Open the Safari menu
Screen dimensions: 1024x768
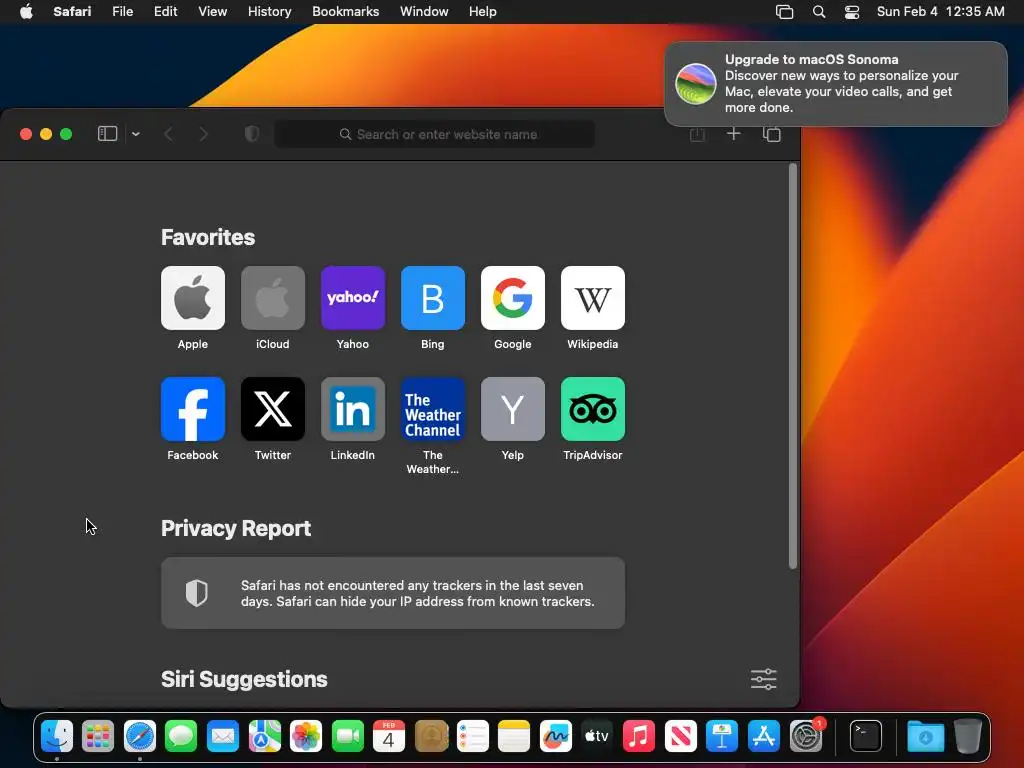pyautogui.click(x=72, y=11)
